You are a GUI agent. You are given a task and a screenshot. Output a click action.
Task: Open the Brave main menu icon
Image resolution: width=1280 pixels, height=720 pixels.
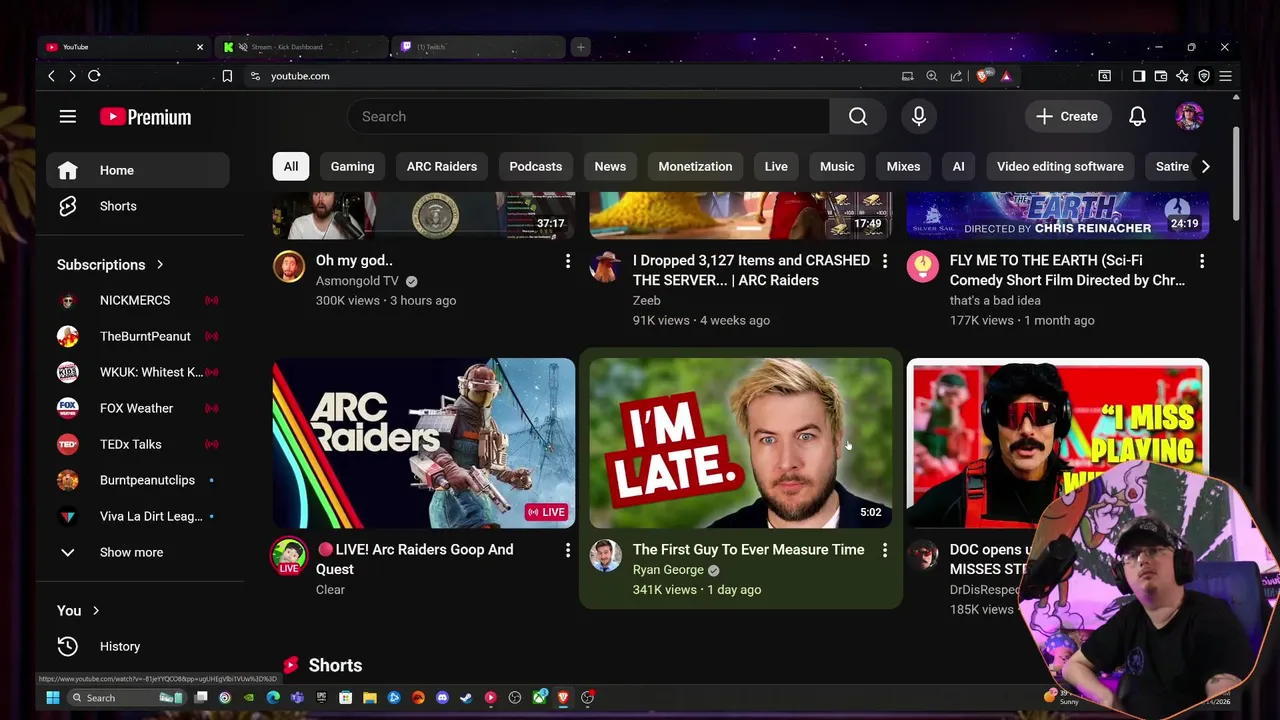(x=1225, y=76)
